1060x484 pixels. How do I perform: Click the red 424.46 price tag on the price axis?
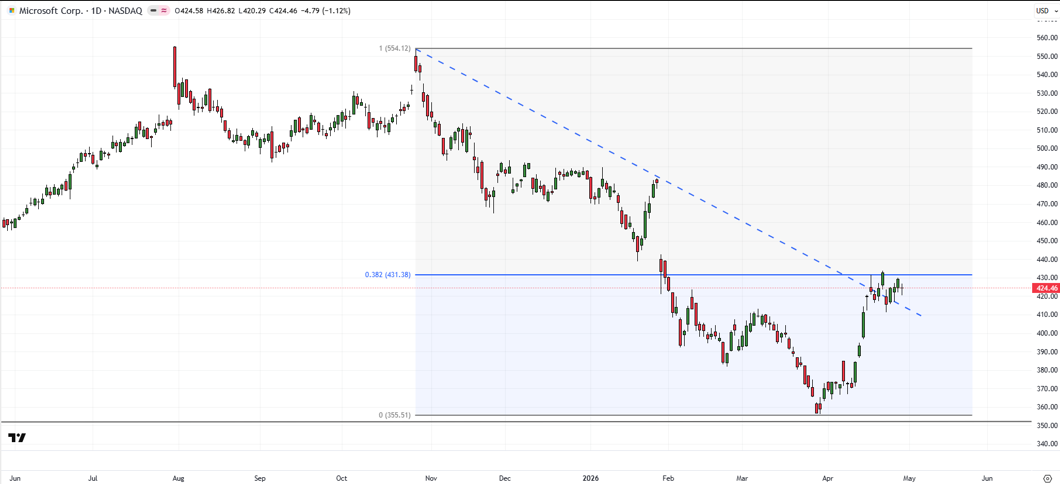pos(1045,288)
